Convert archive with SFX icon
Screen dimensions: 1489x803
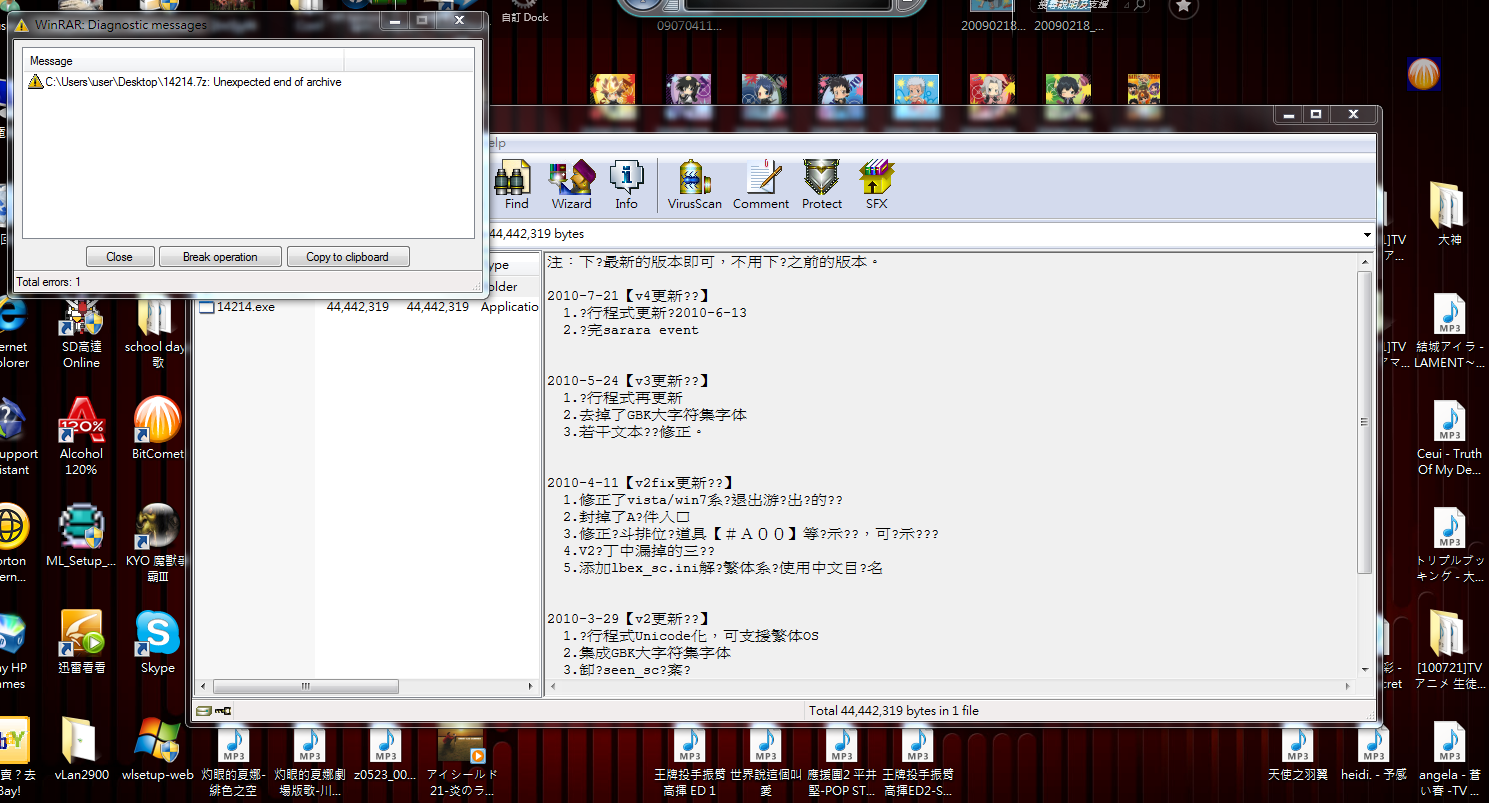click(x=876, y=185)
